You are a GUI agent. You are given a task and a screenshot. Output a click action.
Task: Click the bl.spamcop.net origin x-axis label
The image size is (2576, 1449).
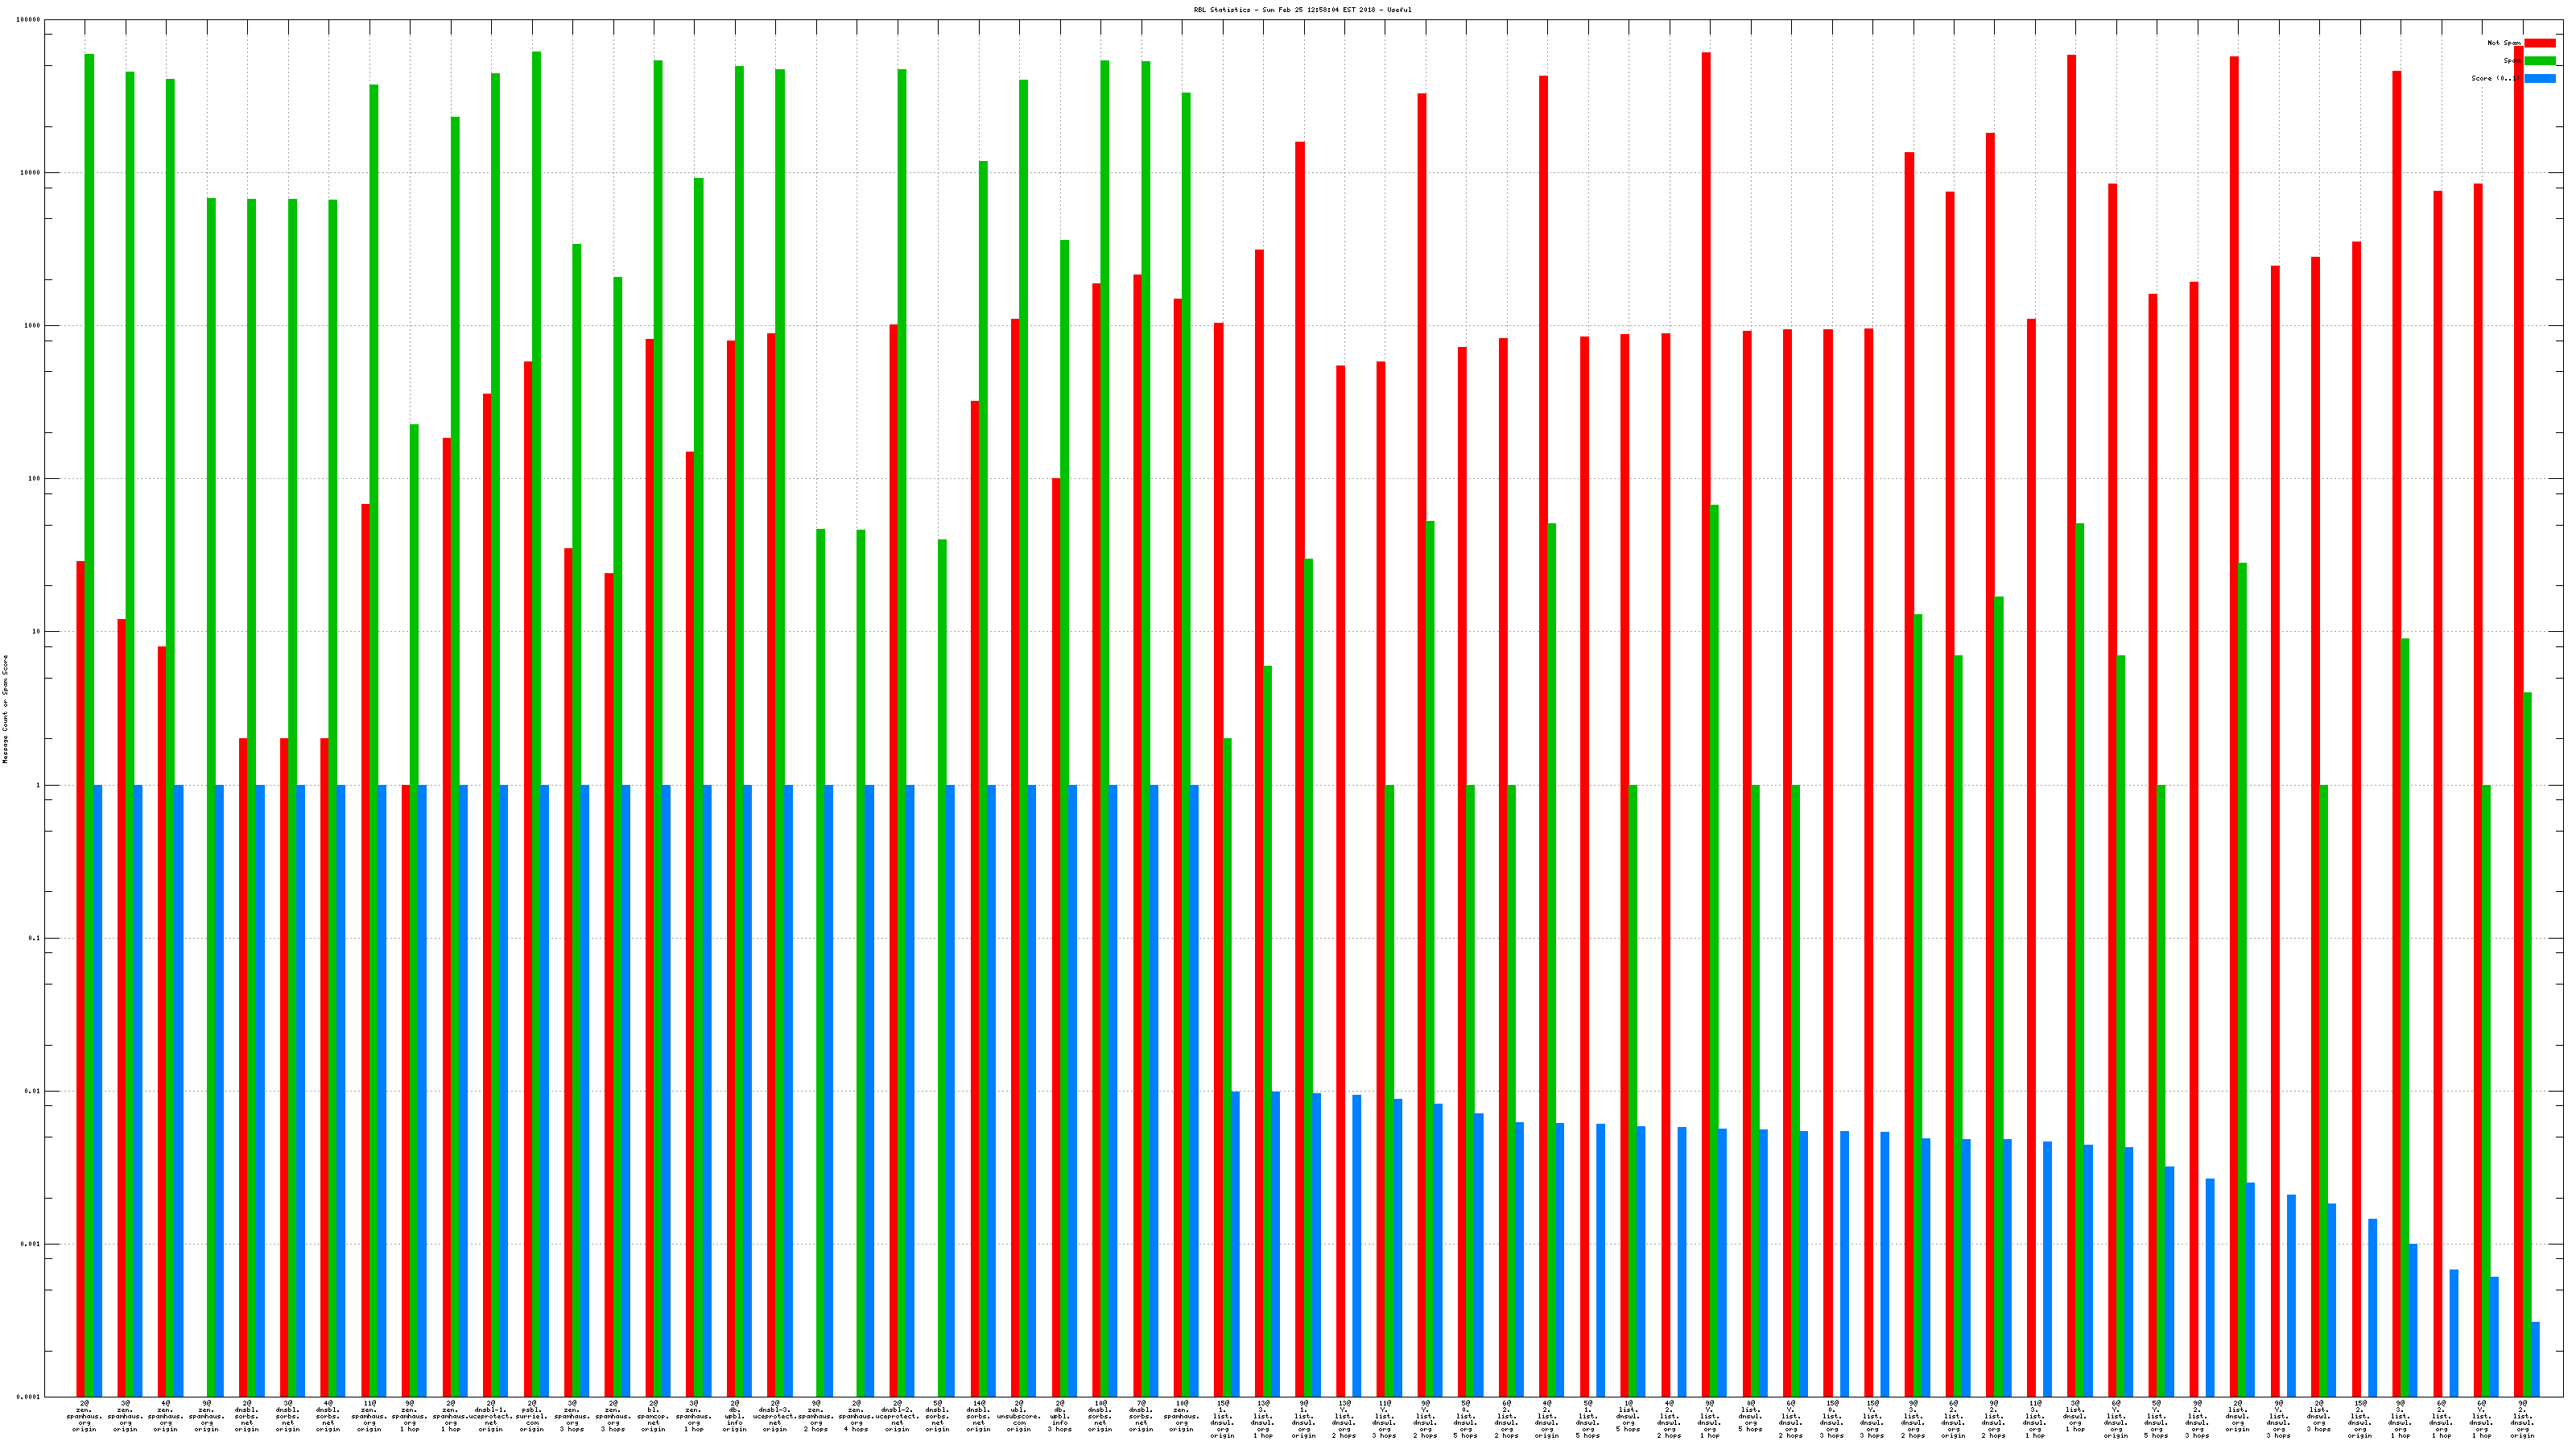point(653,1416)
